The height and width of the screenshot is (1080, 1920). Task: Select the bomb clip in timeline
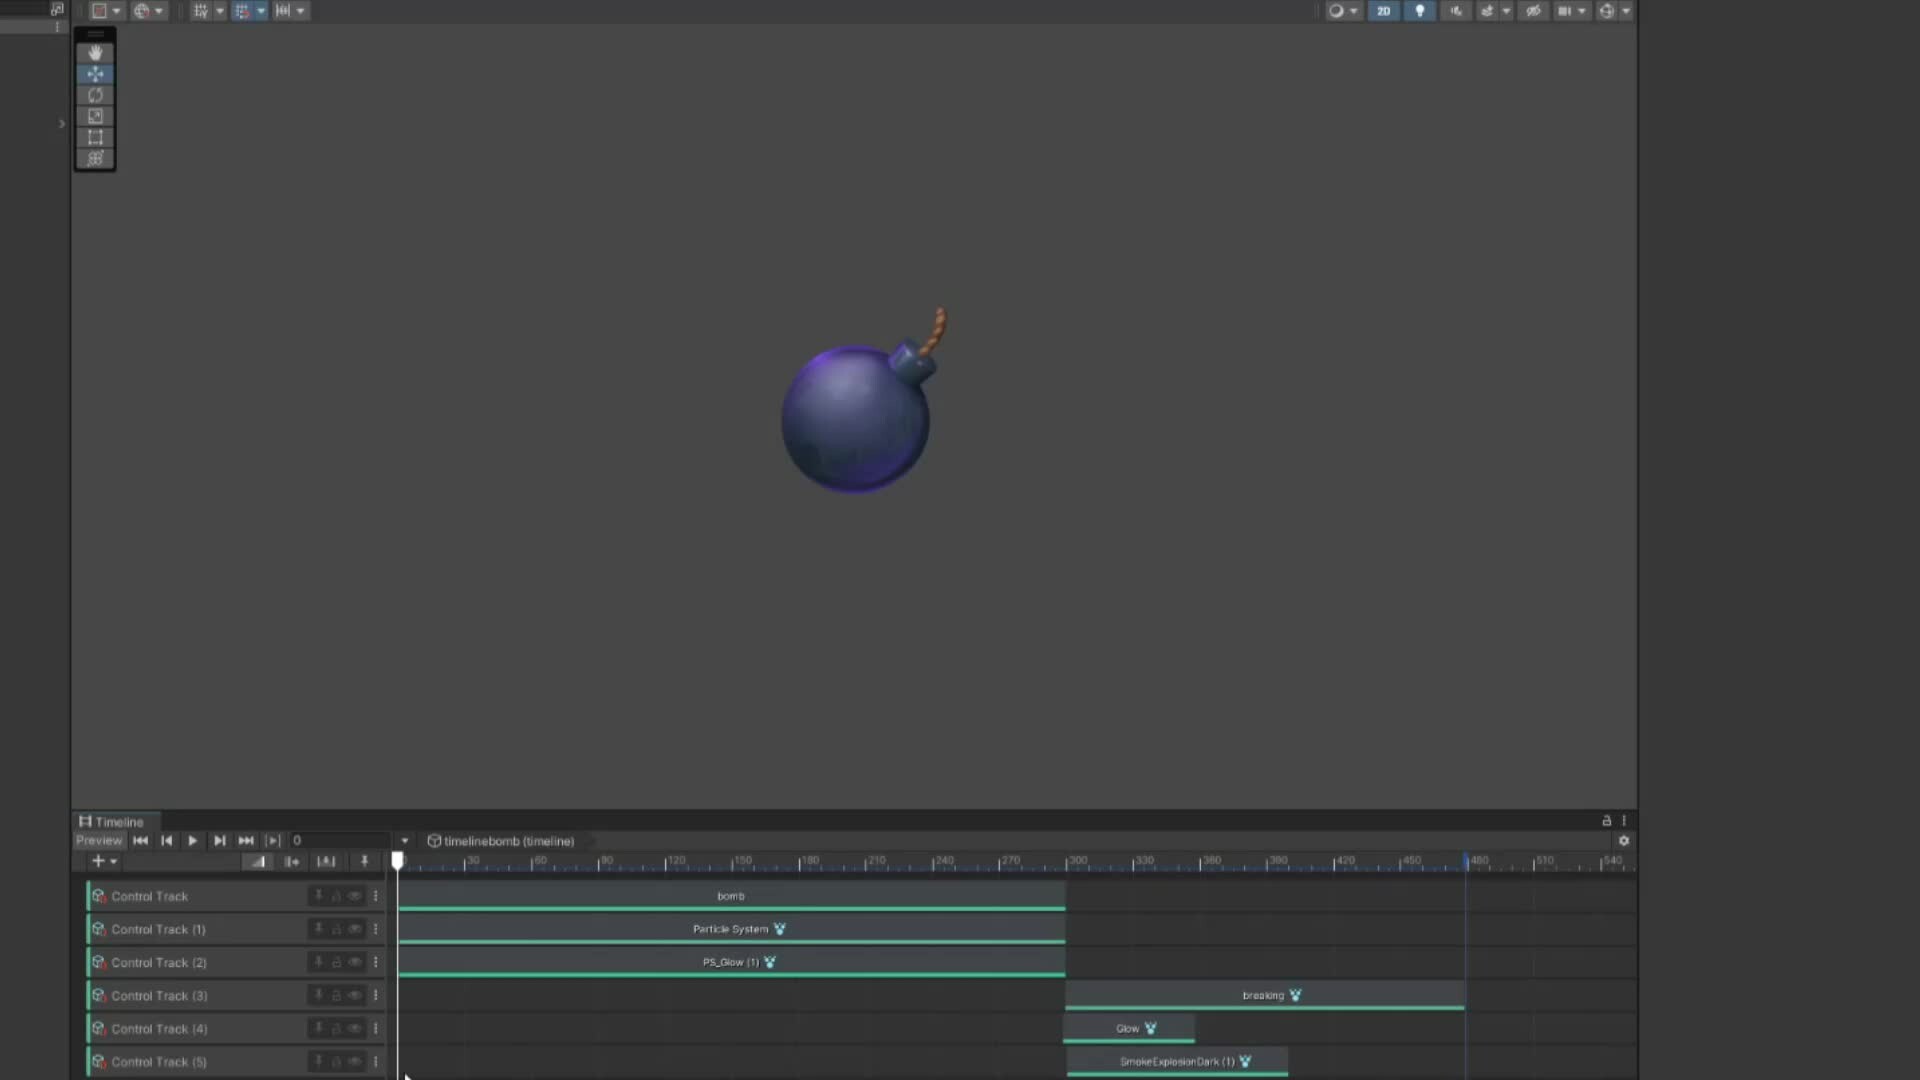point(731,896)
